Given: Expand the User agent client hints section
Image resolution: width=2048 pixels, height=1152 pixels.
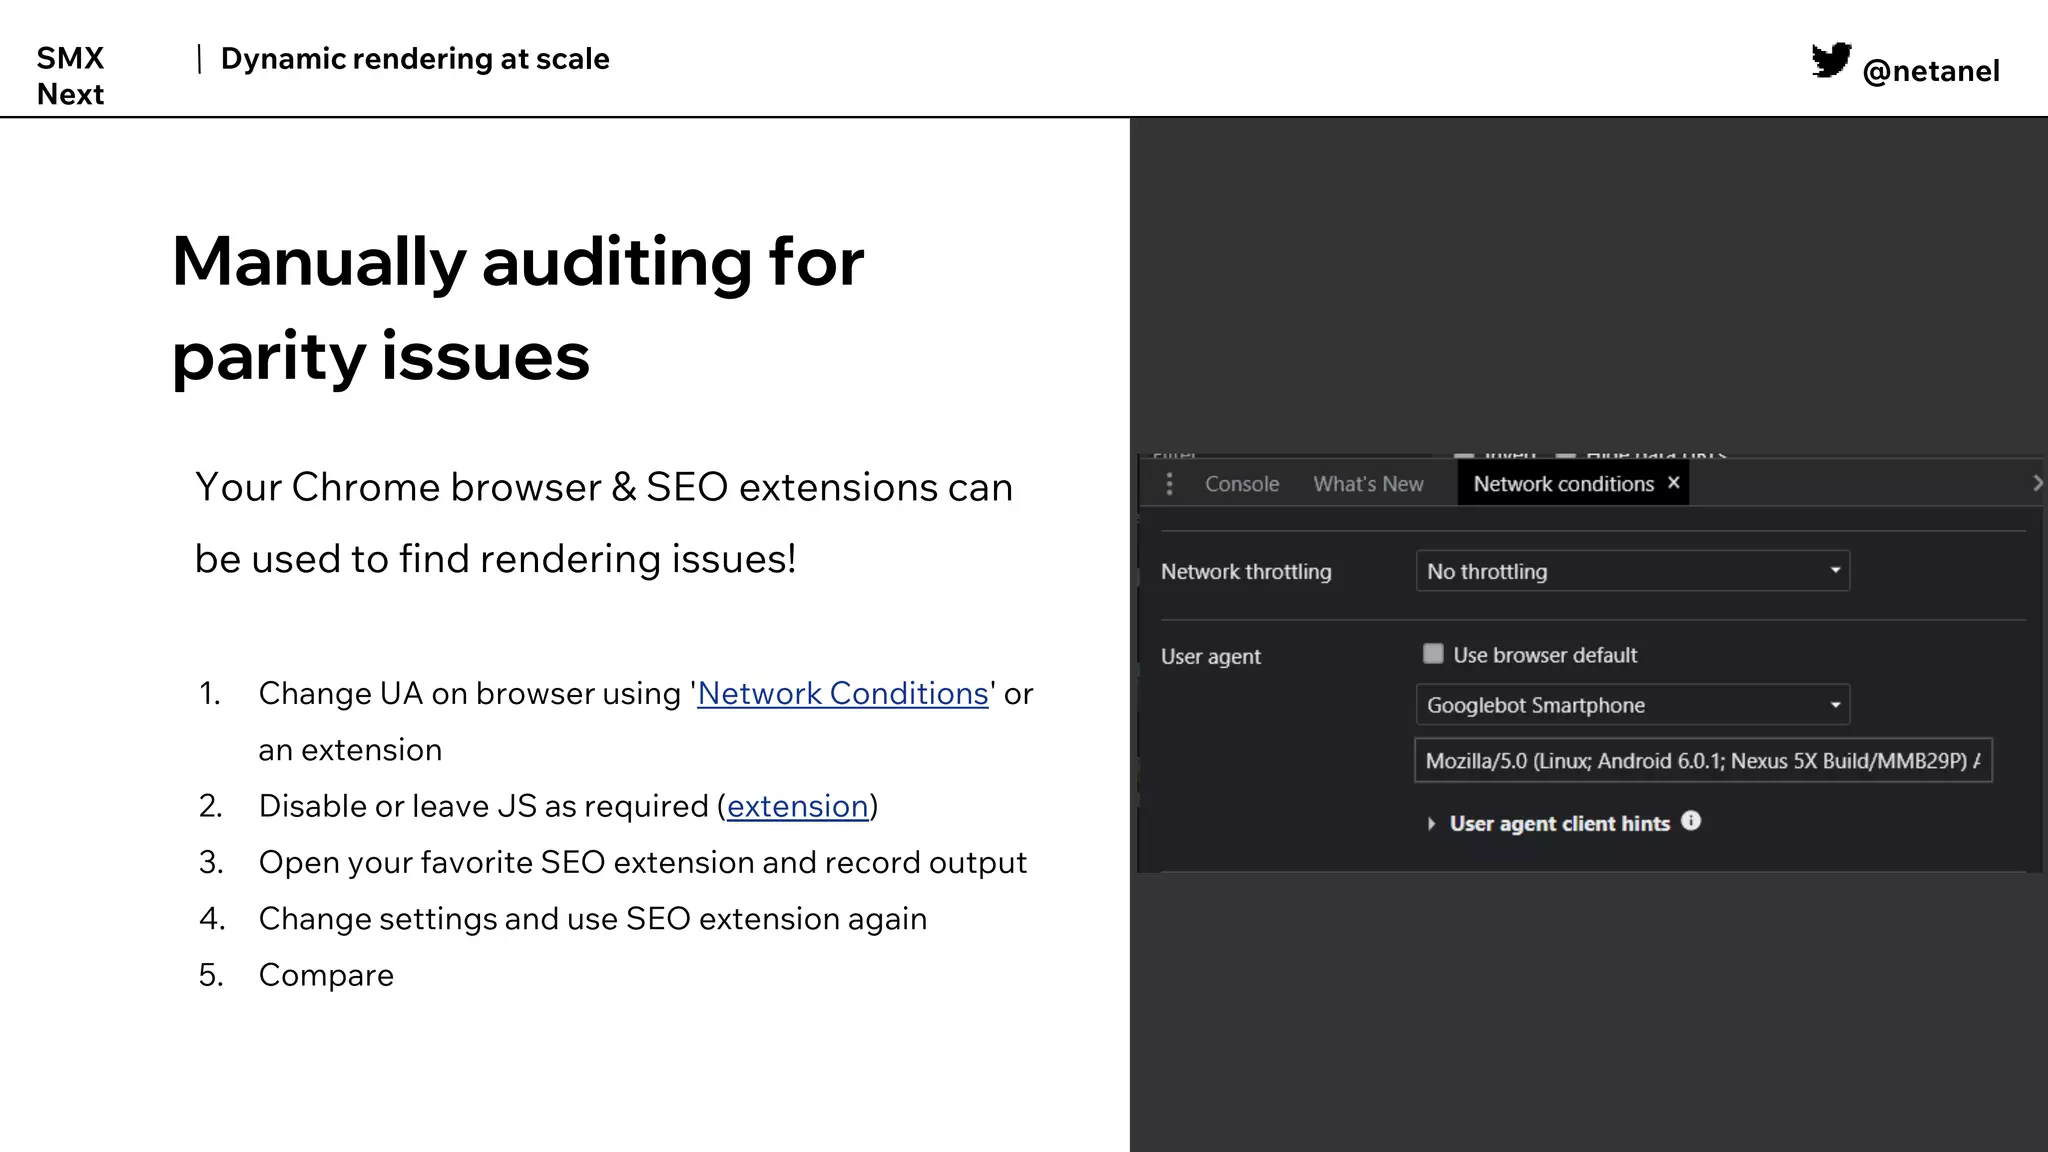Looking at the screenshot, I should point(1431,823).
